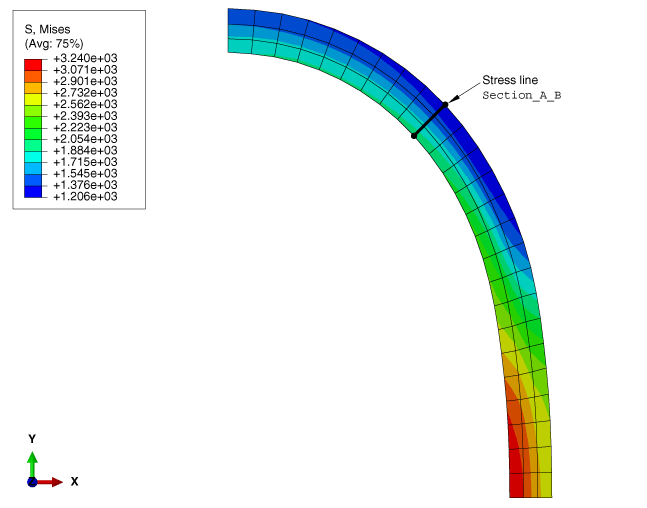This screenshot has height=508, width=647.
Task: Select the Section_A_B annotation text
Action: pyautogui.click(x=521, y=95)
